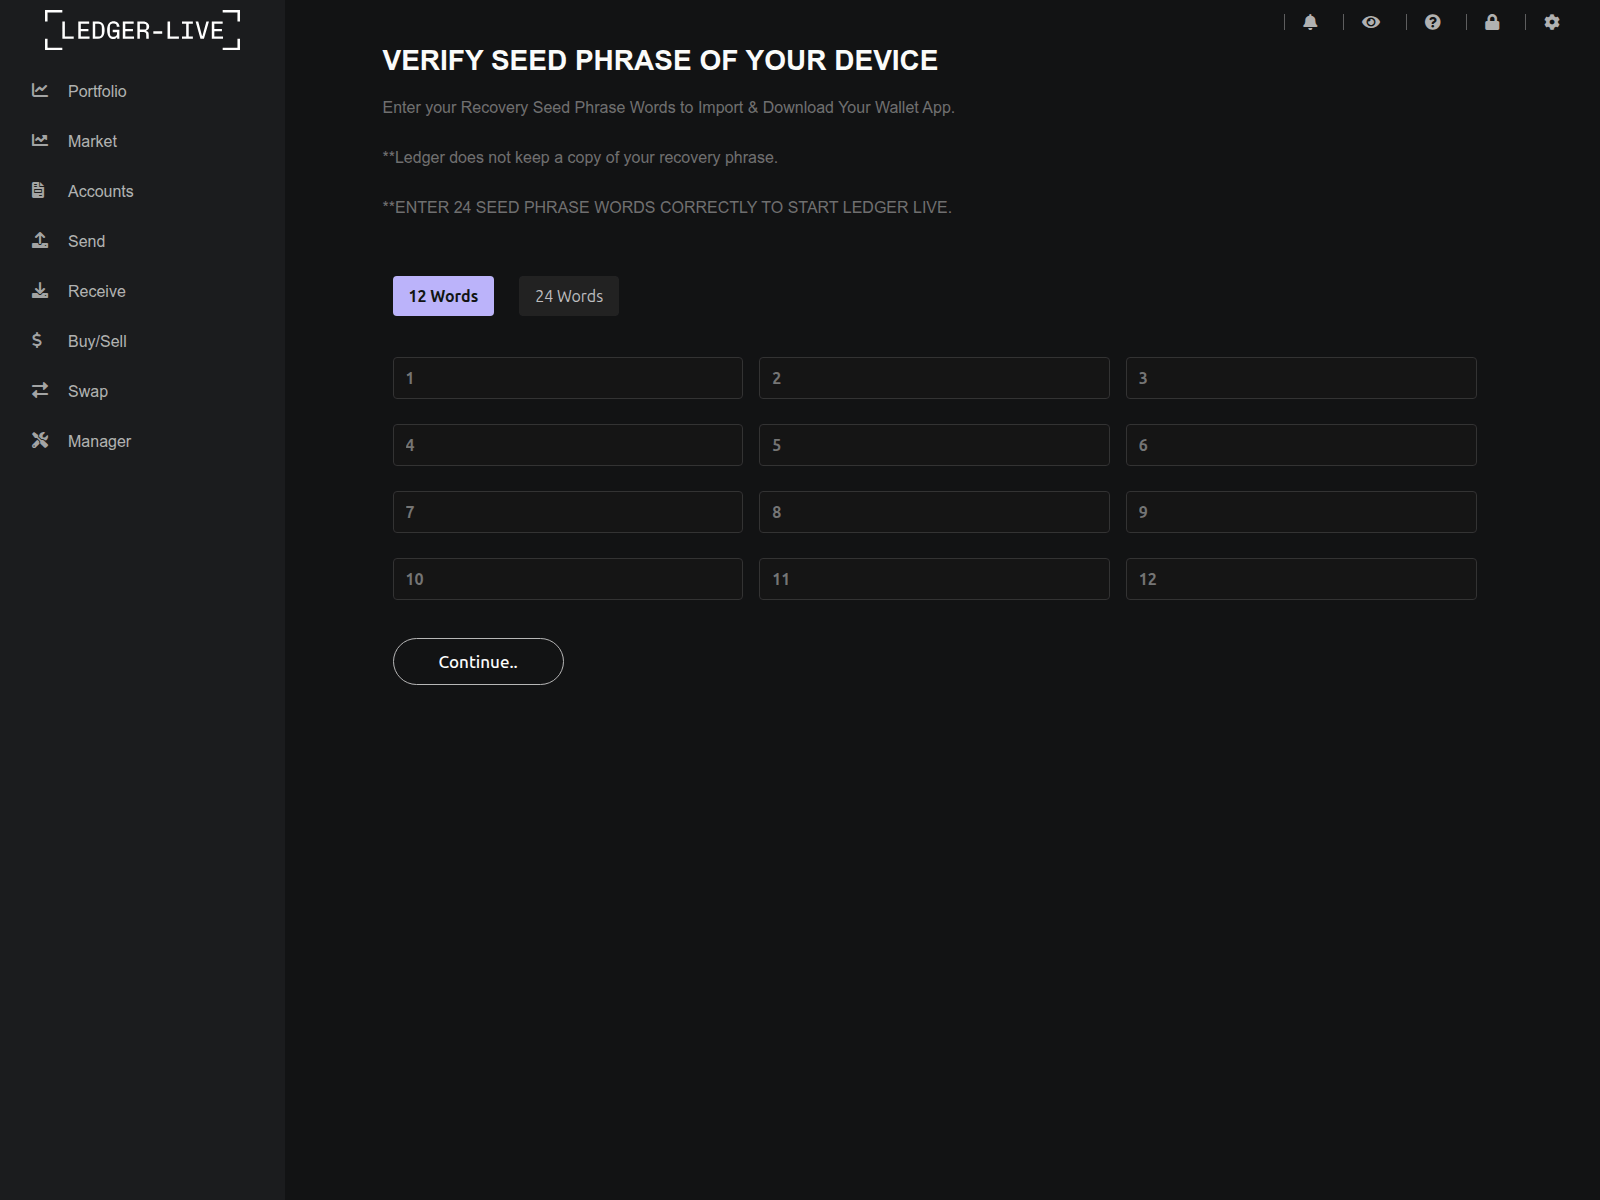Viewport: 1600px width, 1200px height.
Task: Click the lock icon
Action: point(1492,22)
